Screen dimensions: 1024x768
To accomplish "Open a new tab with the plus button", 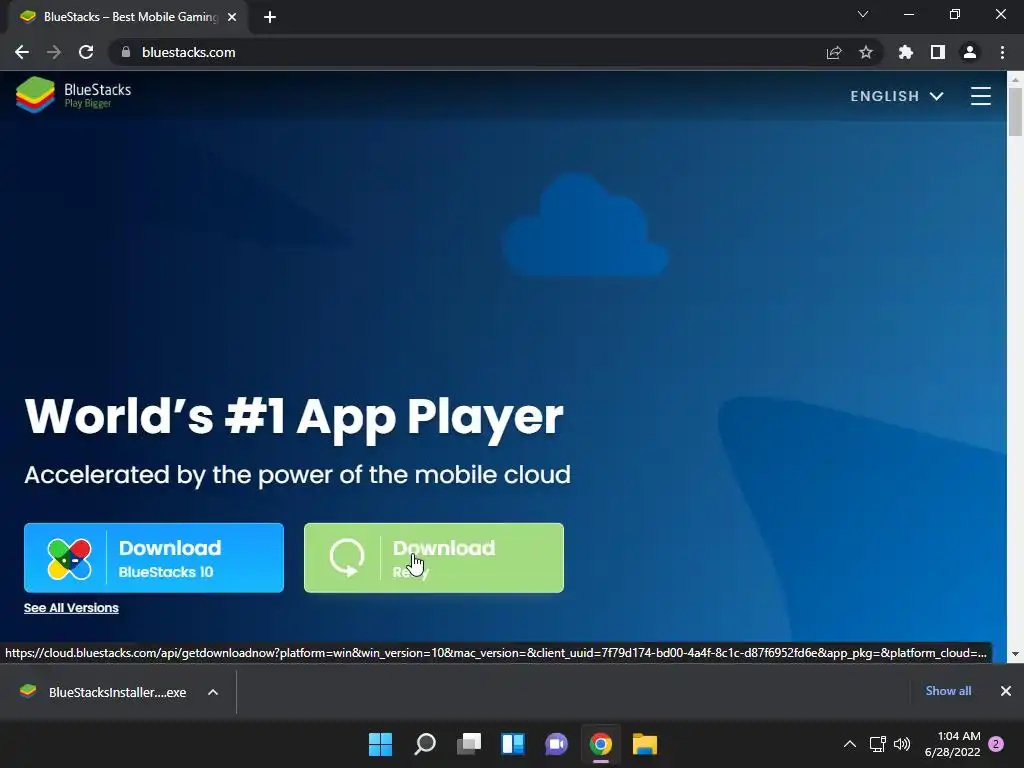I will (x=270, y=17).
